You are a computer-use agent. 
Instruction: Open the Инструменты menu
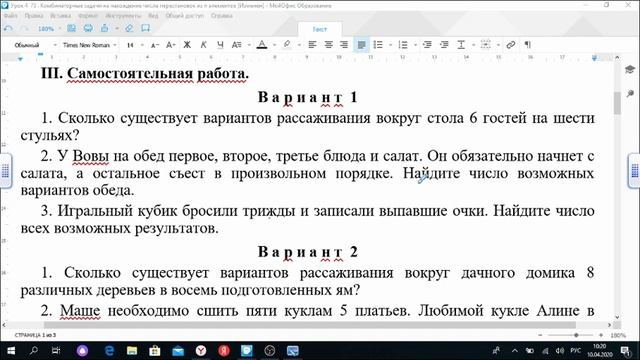point(123,16)
